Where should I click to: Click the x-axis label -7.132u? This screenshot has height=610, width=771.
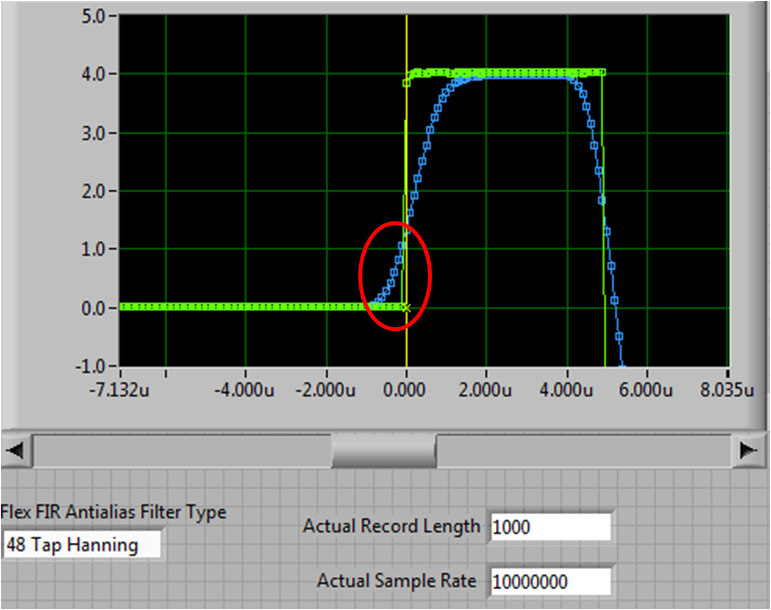pos(119,390)
